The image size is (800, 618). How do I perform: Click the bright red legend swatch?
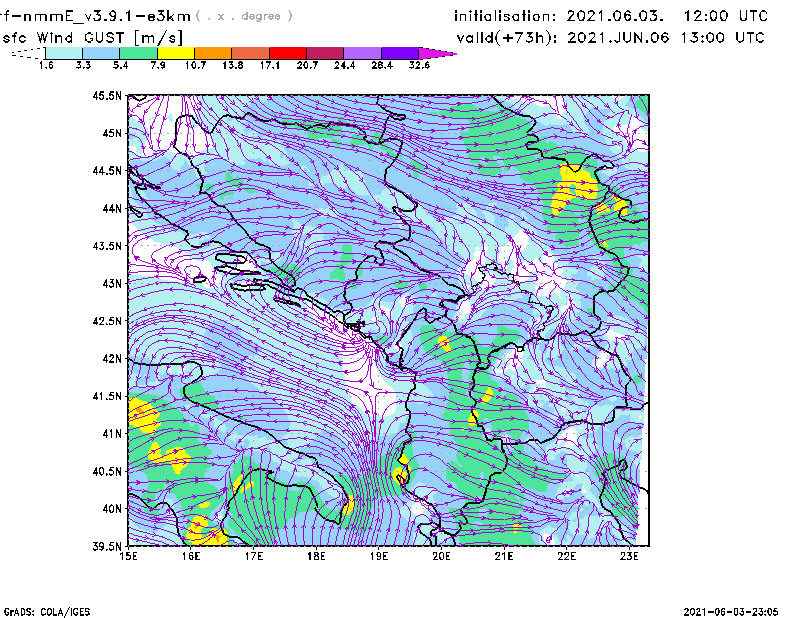point(288,53)
